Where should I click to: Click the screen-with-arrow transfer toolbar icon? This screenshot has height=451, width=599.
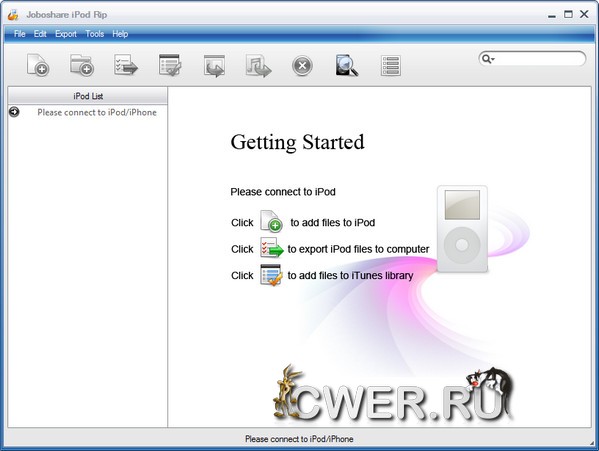(214, 66)
